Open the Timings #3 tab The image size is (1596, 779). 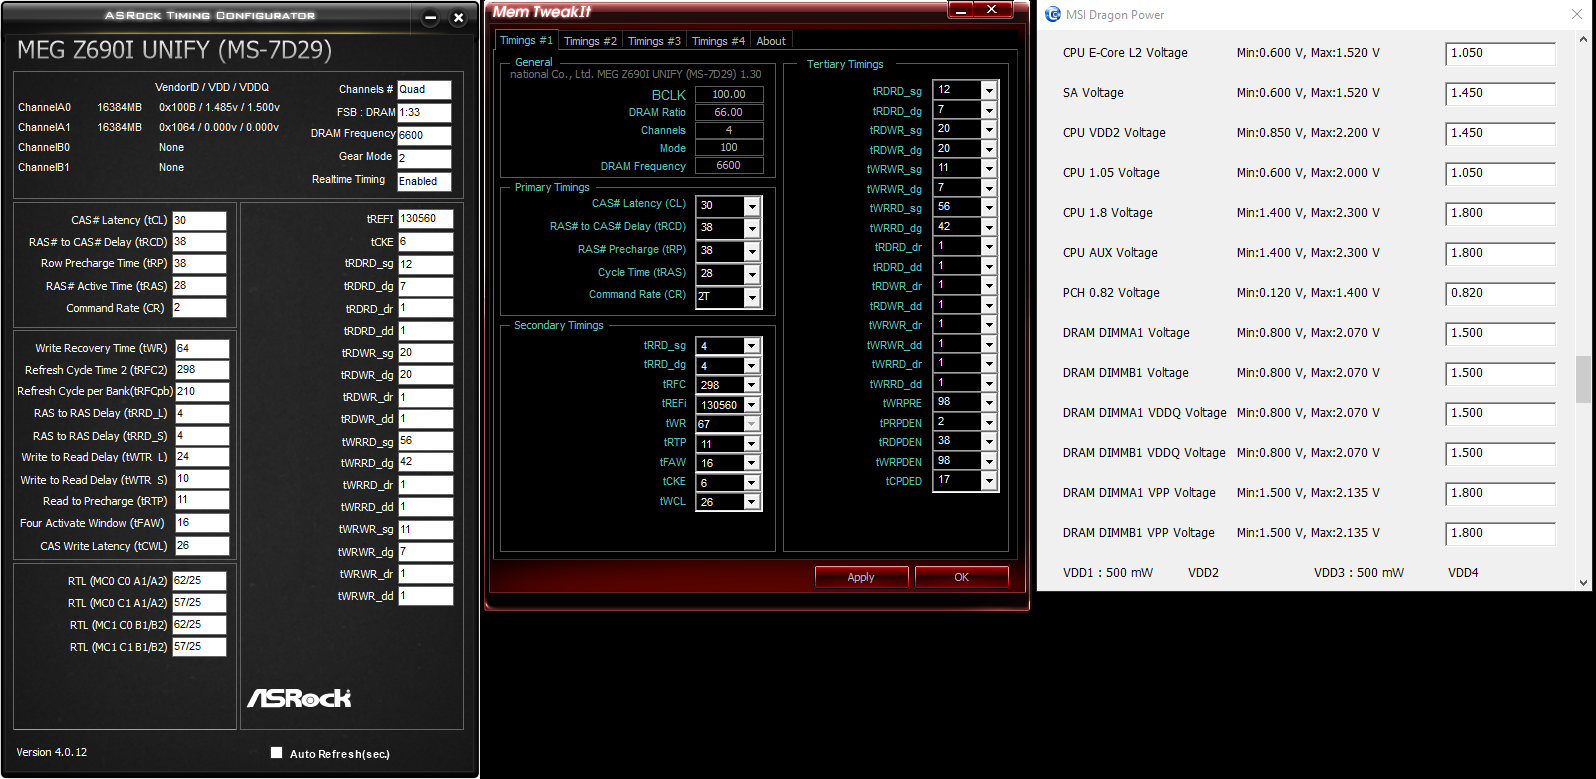pyautogui.click(x=654, y=41)
